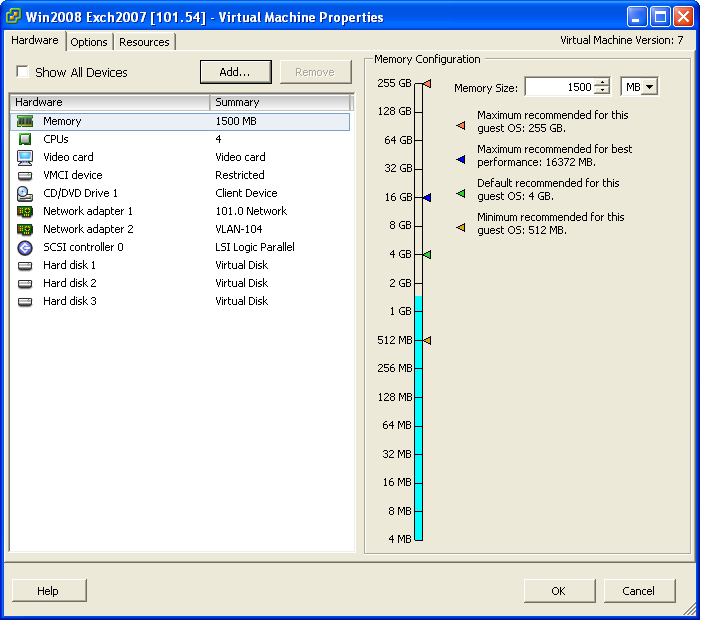Screen dimensions: 701x621
Task: Select the CPUs row in hardware list
Action: 180,139
